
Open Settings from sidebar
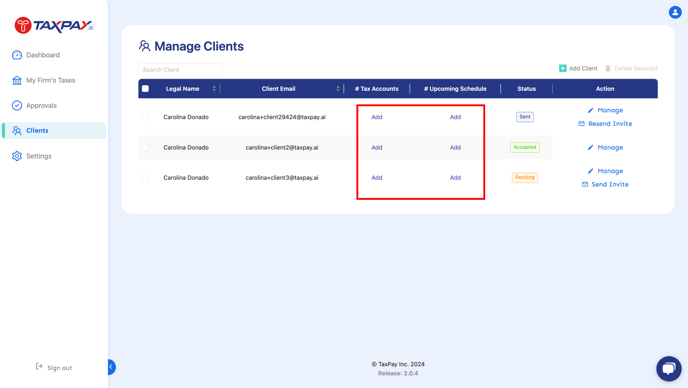(x=39, y=156)
